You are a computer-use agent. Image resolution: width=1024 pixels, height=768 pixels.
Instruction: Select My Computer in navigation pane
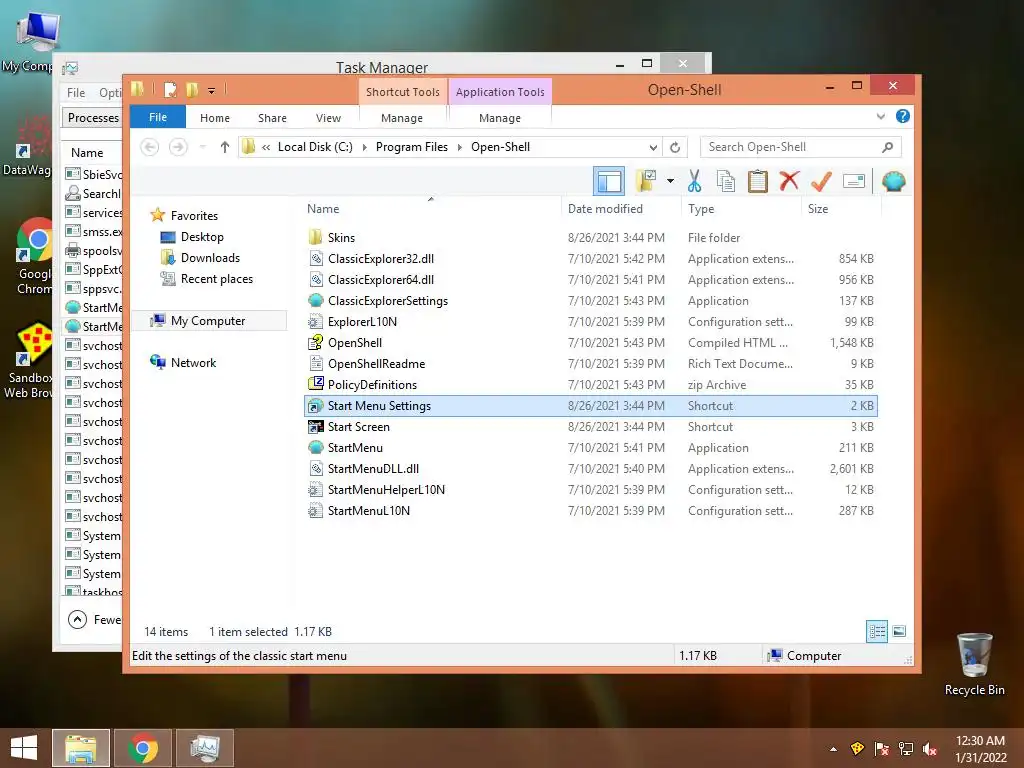click(x=208, y=321)
